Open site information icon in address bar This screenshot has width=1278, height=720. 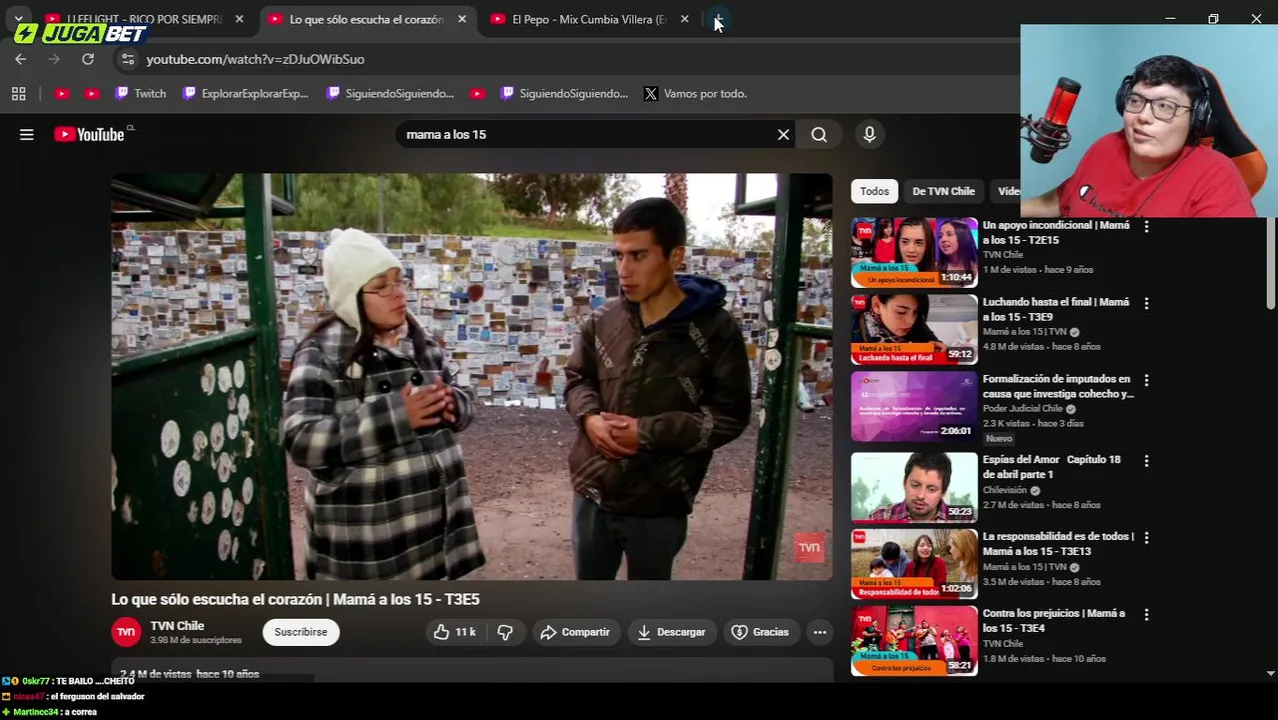(127, 59)
